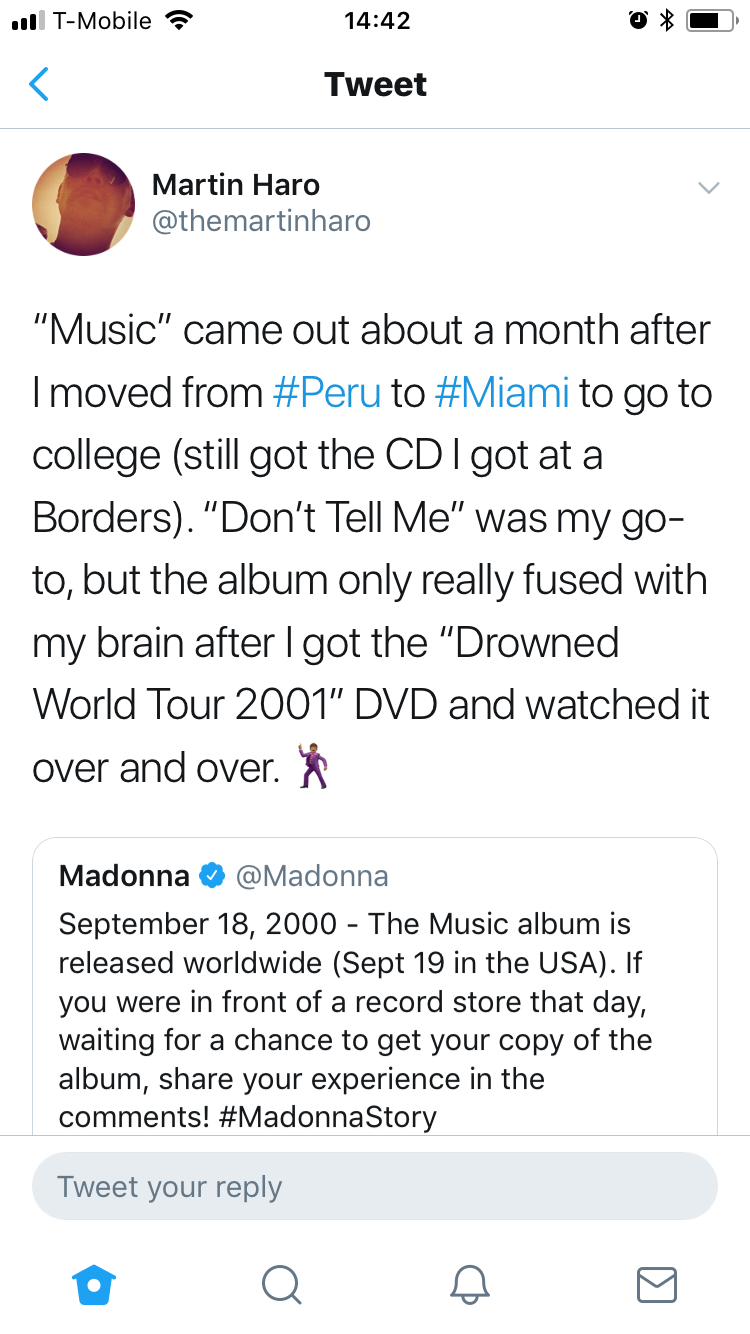Image resolution: width=750 pixels, height=1334 pixels.
Task: Tap Madonna's verified badge icon
Action: [212, 877]
